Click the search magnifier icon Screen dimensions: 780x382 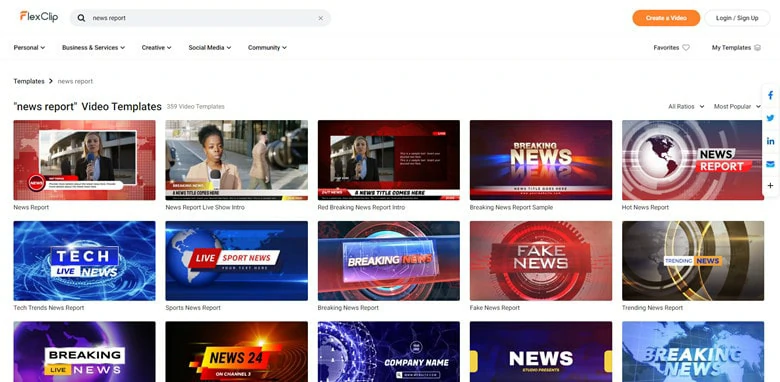pos(81,18)
